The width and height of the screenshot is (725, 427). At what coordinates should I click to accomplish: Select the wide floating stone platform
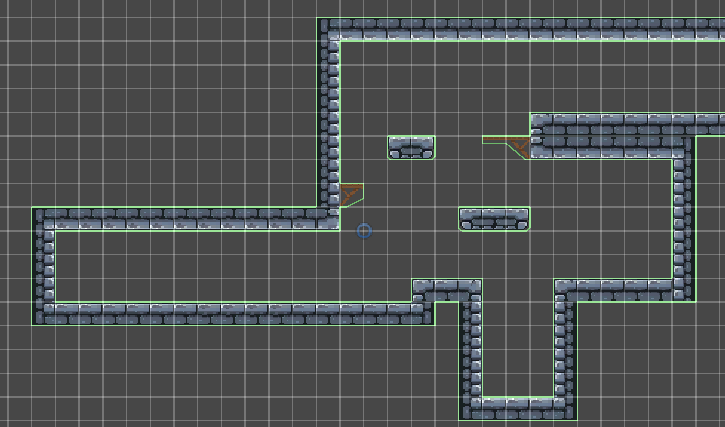pos(494,219)
